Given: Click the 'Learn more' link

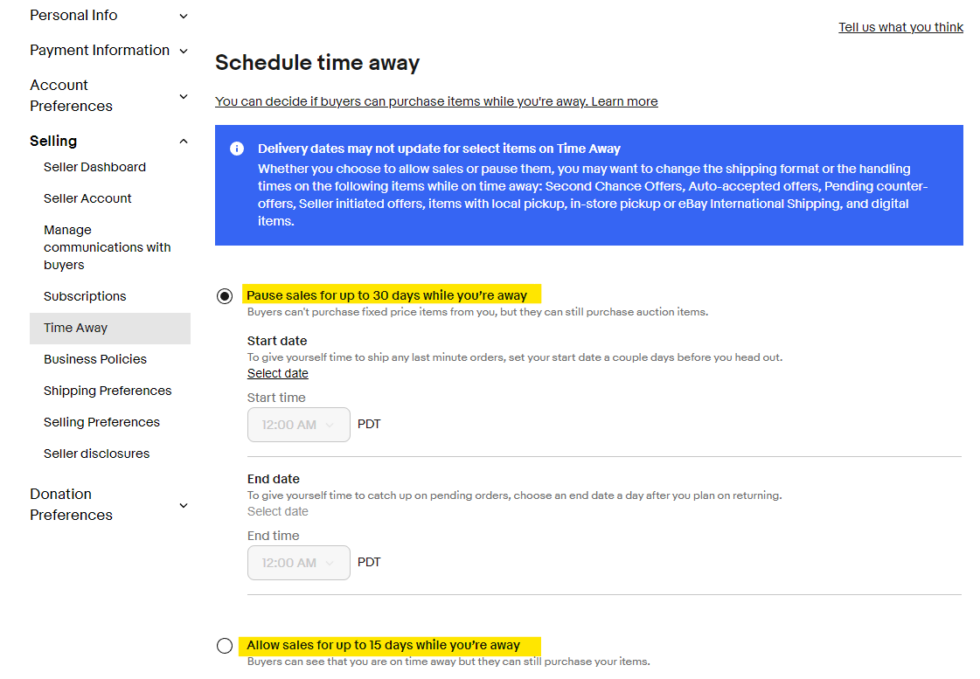Looking at the screenshot, I should (x=624, y=101).
